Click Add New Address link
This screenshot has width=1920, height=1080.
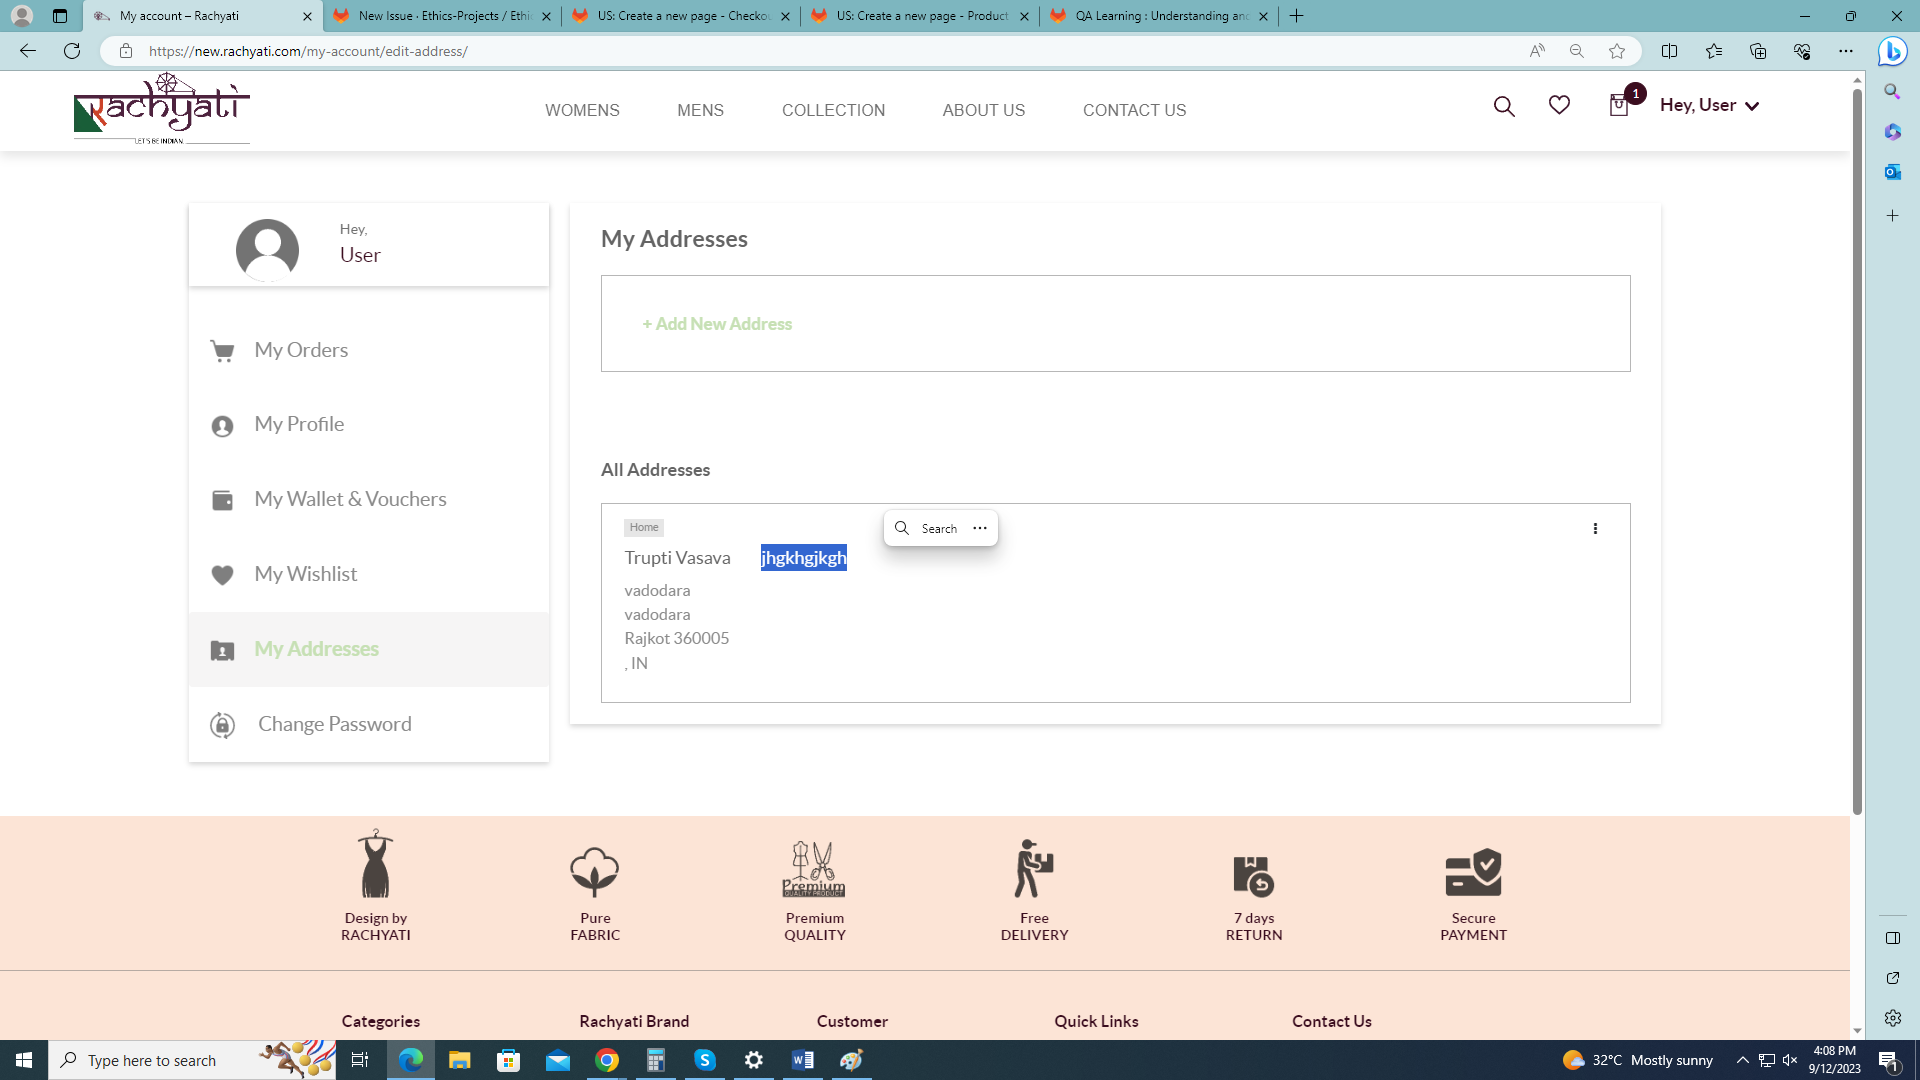coord(717,324)
